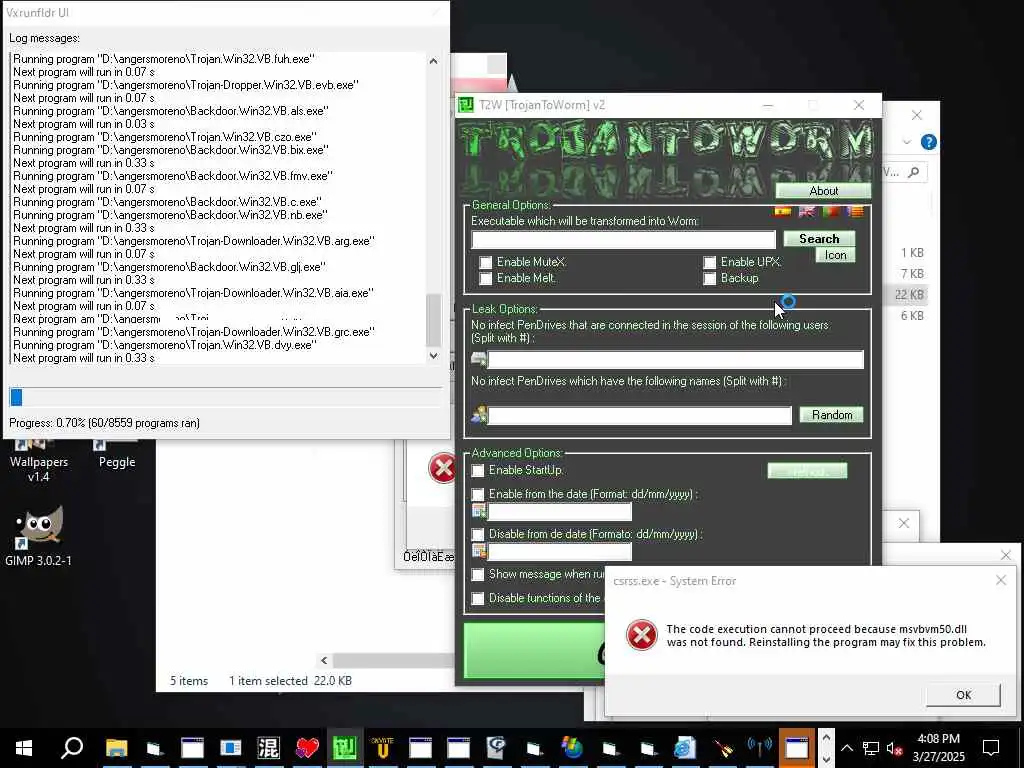
Task: Select the Portuguese flag language in T2W
Action: 831,211
